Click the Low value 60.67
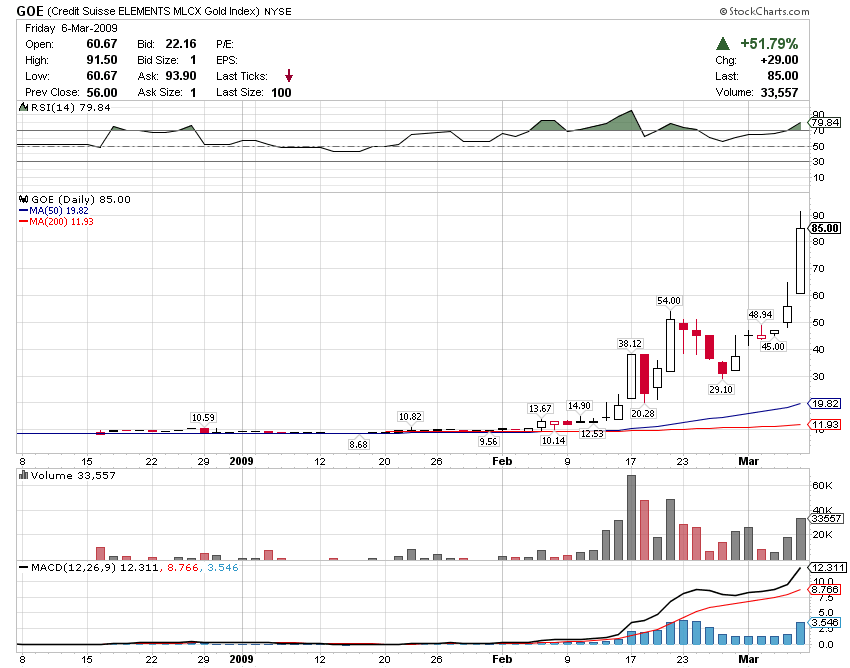Image resolution: width=850 pixels, height=668 pixels. [102, 76]
